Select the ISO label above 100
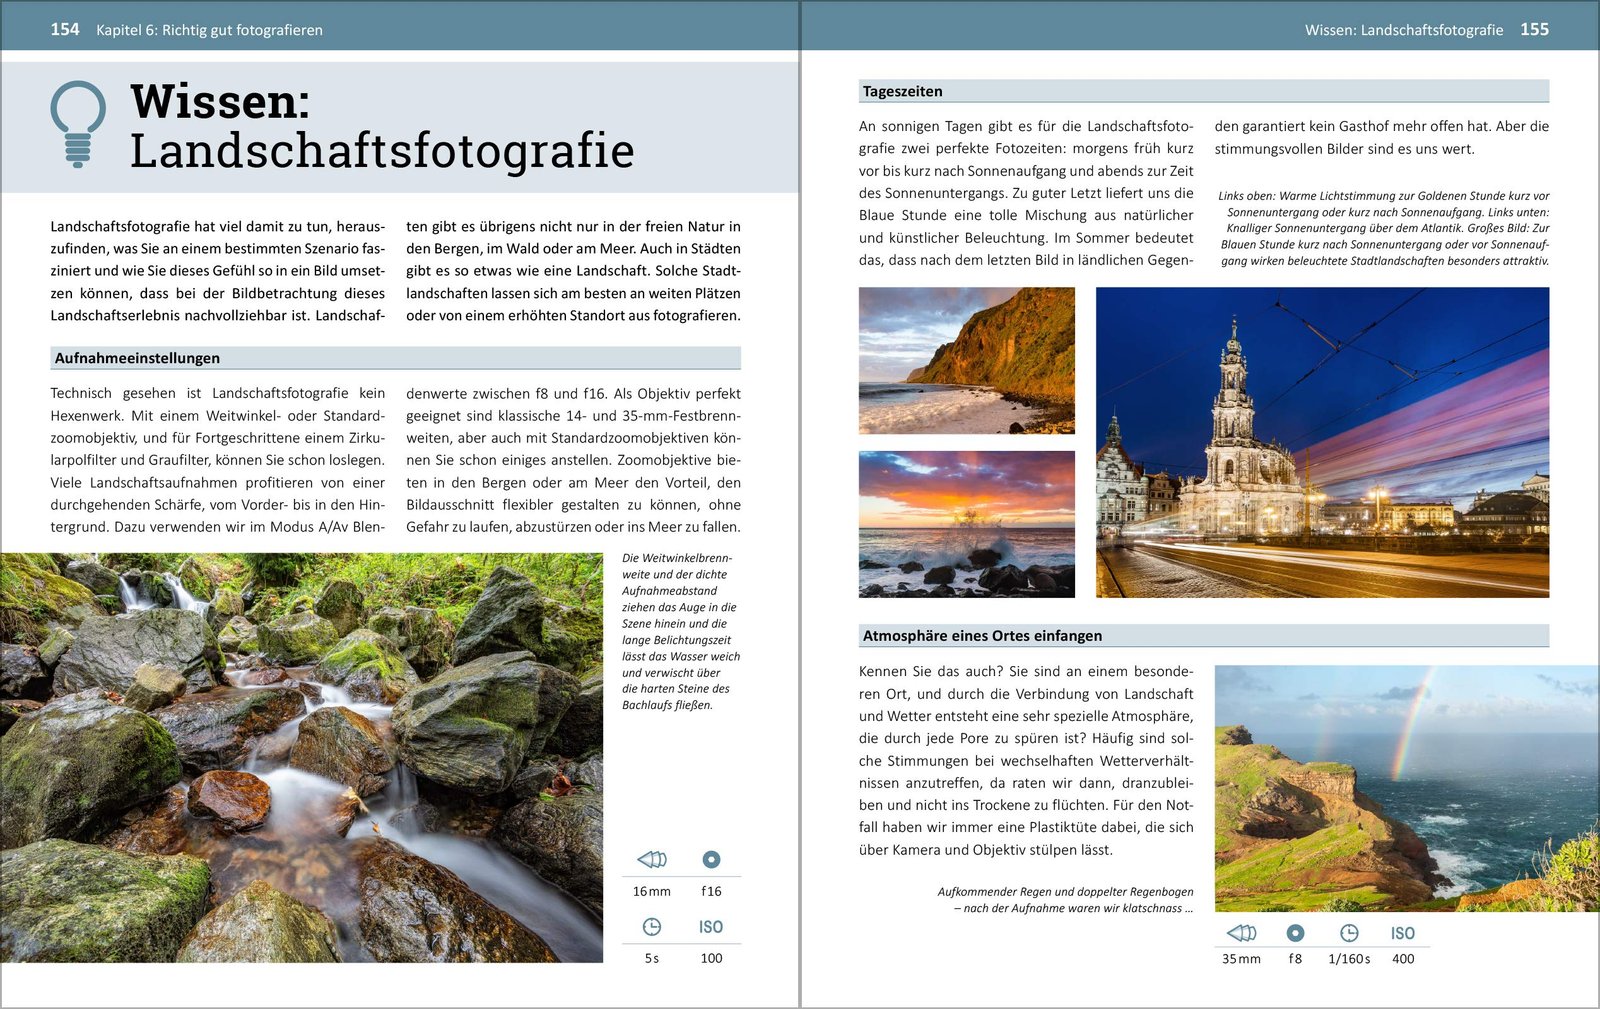The width and height of the screenshot is (1600, 1009). (712, 925)
